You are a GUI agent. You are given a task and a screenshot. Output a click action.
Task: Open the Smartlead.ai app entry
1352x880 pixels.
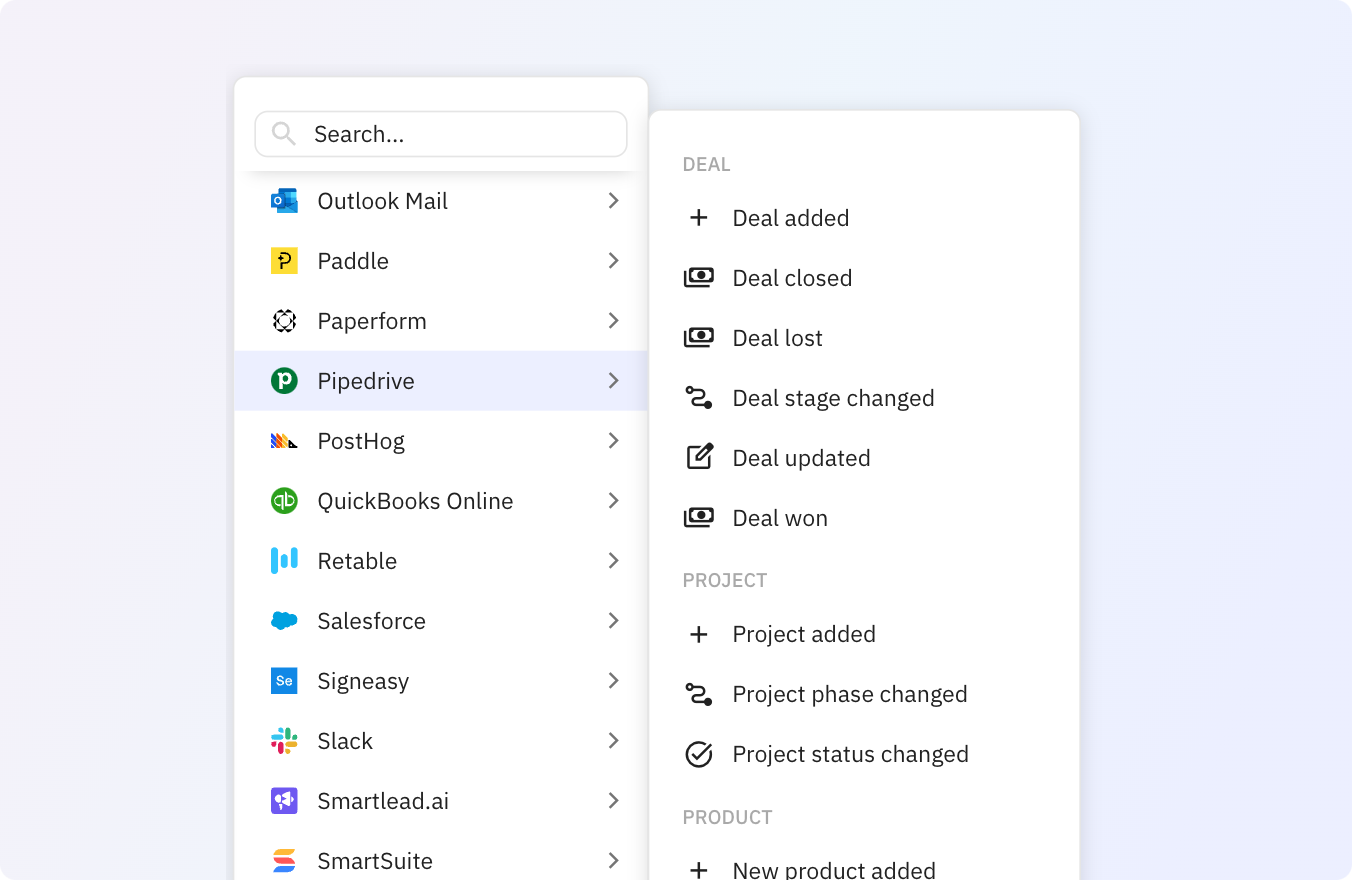pos(441,801)
